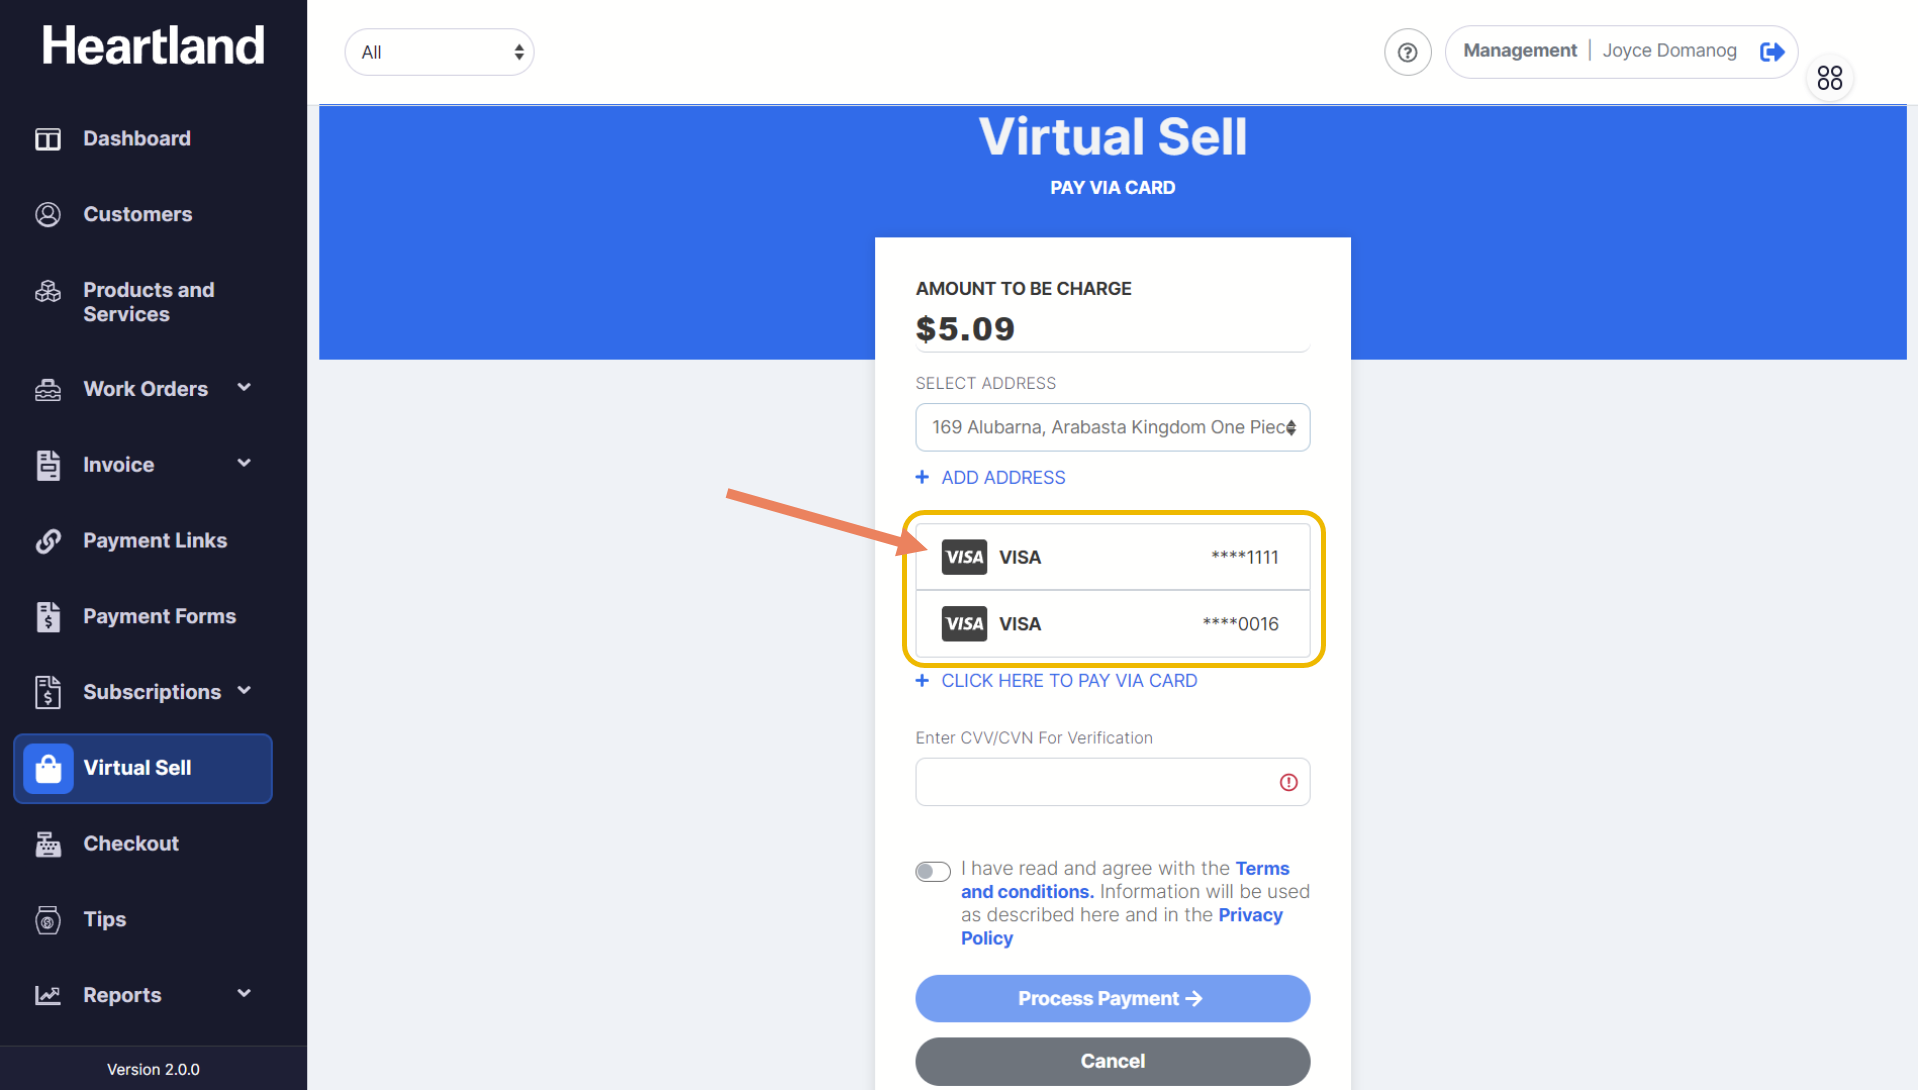Open Products and Services menu item
This screenshot has height=1090, width=1918.
click(149, 302)
